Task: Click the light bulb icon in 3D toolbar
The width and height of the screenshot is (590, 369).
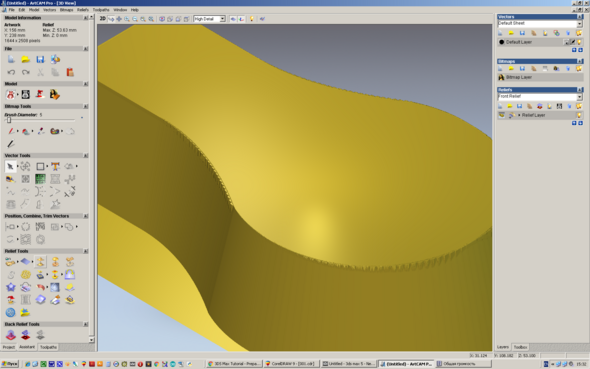Action: click(252, 19)
